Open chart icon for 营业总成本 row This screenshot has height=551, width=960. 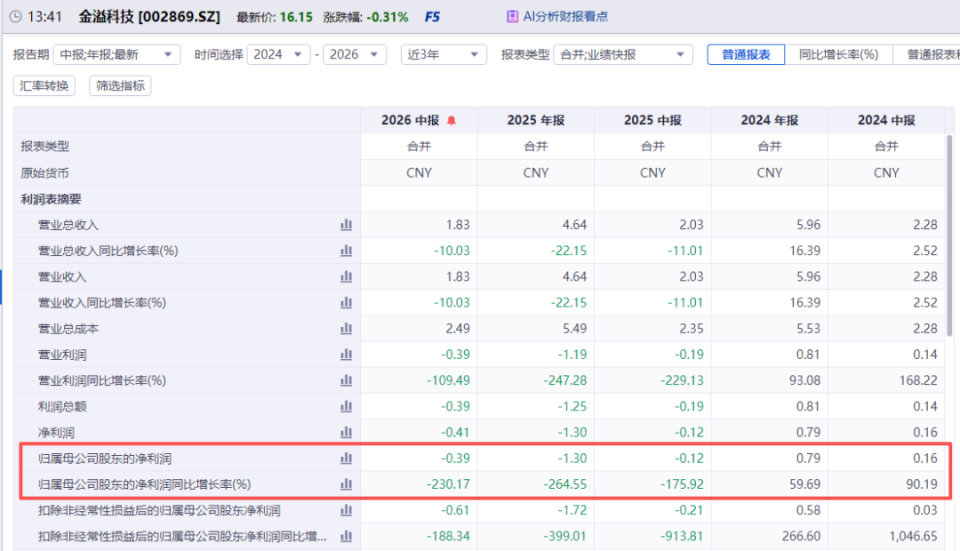(x=346, y=329)
